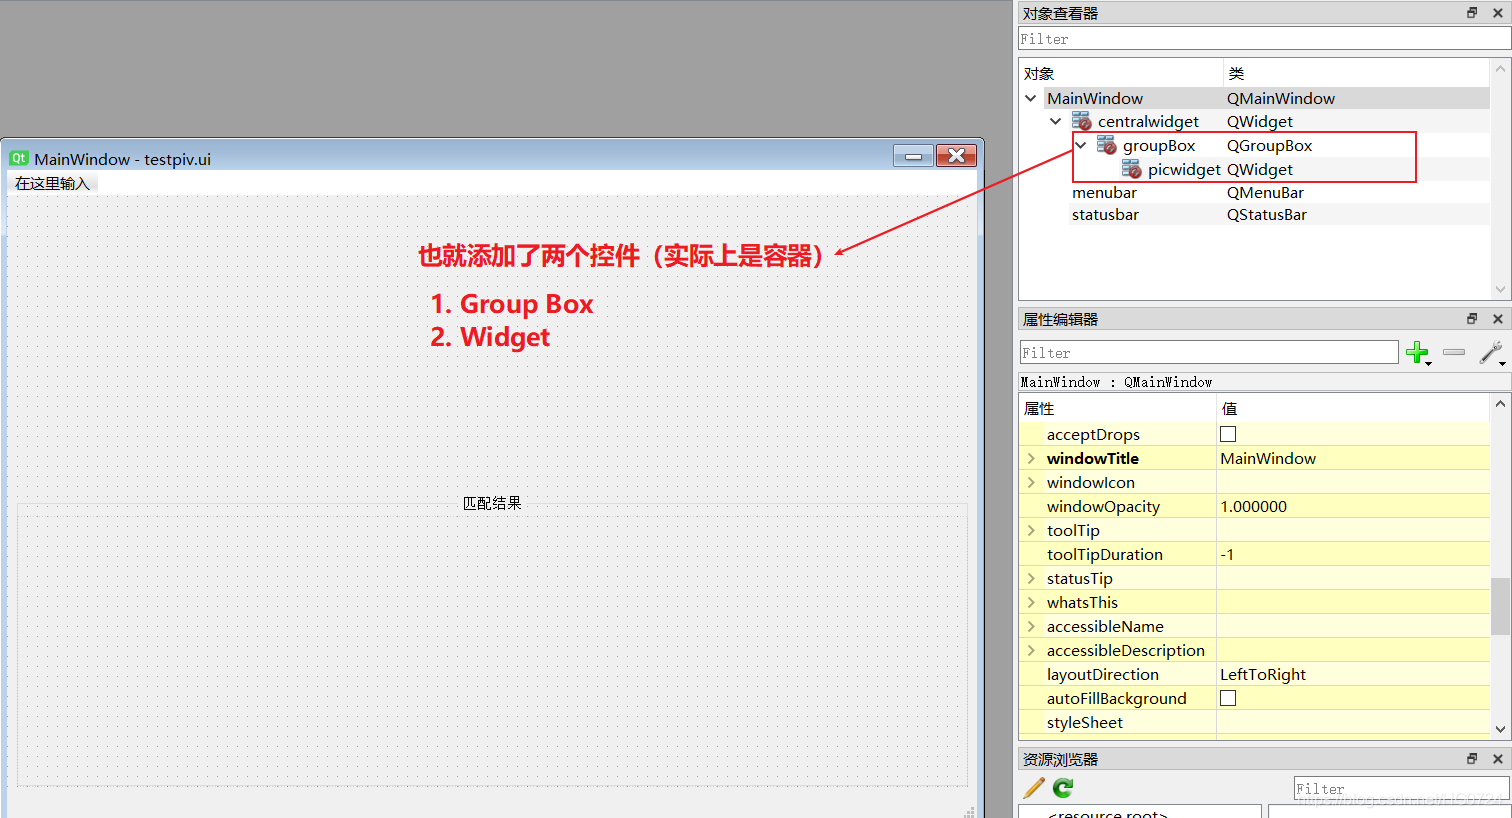Select the statusbar item in object tree
The width and height of the screenshot is (1512, 818).
(x=1105, y=214)
